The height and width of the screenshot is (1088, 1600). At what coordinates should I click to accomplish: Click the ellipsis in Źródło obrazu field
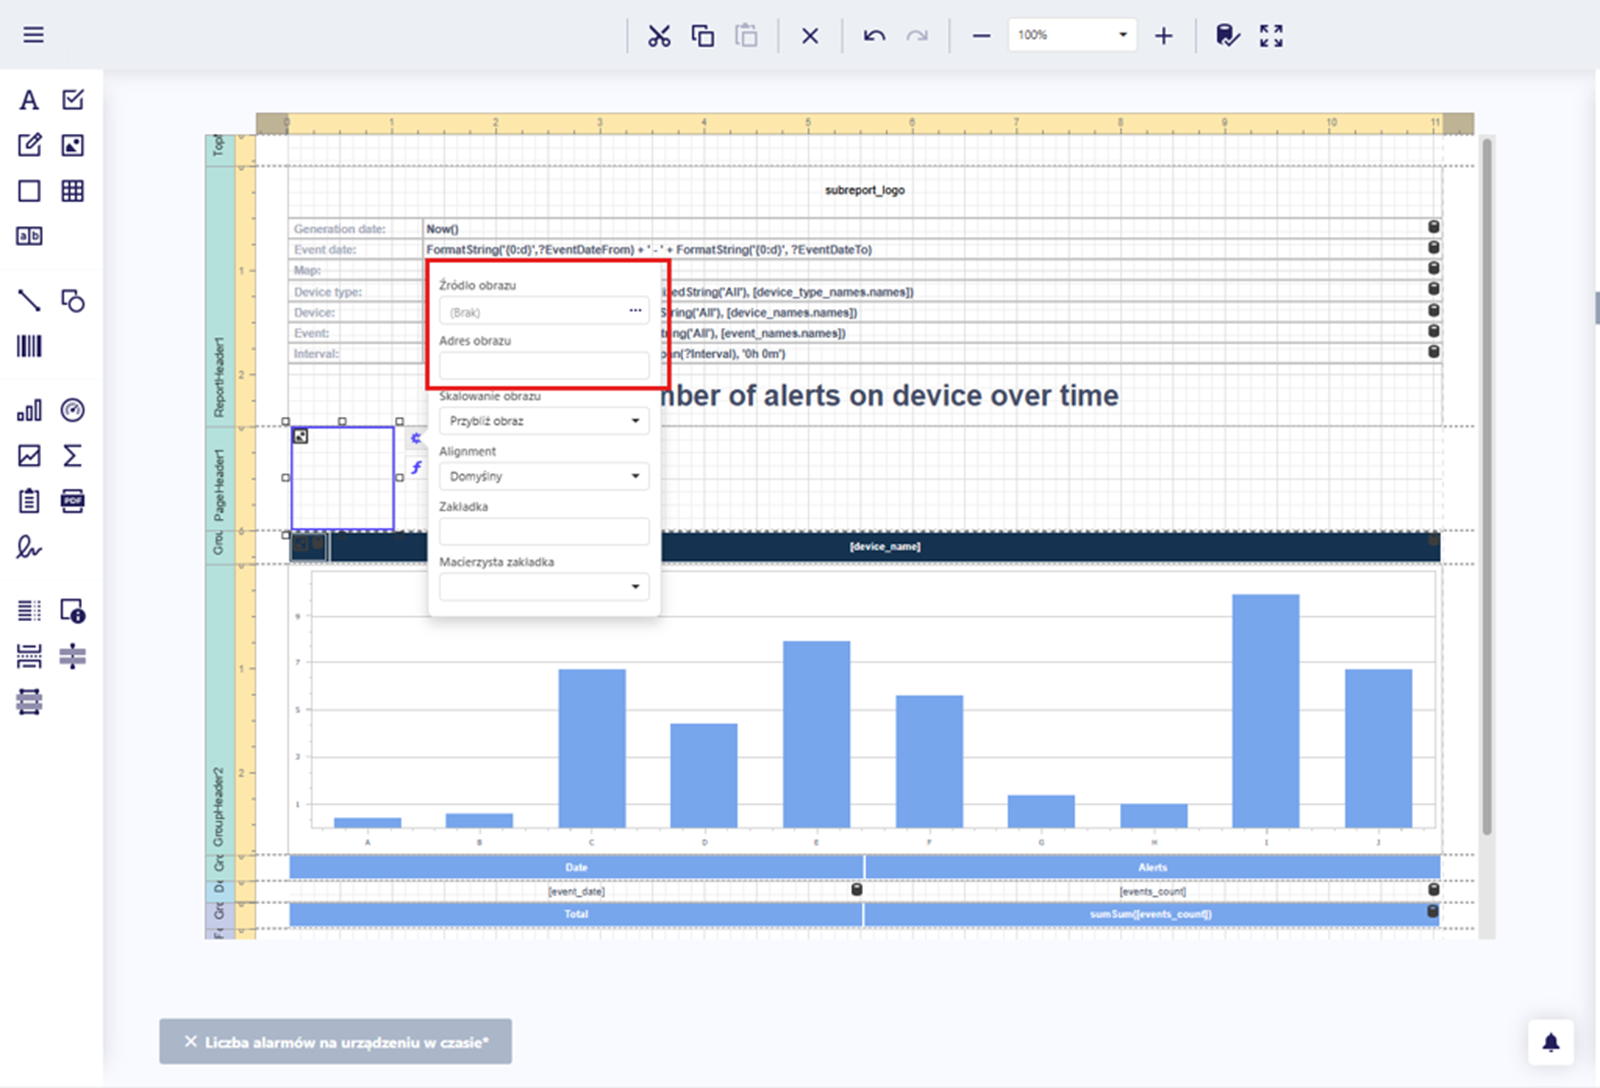[635, 311]
